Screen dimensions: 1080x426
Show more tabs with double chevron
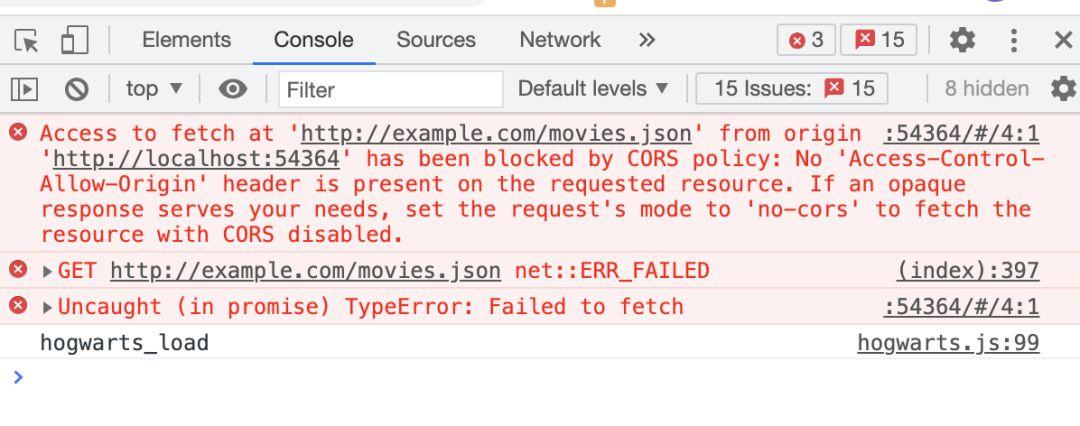coord(647,40)
